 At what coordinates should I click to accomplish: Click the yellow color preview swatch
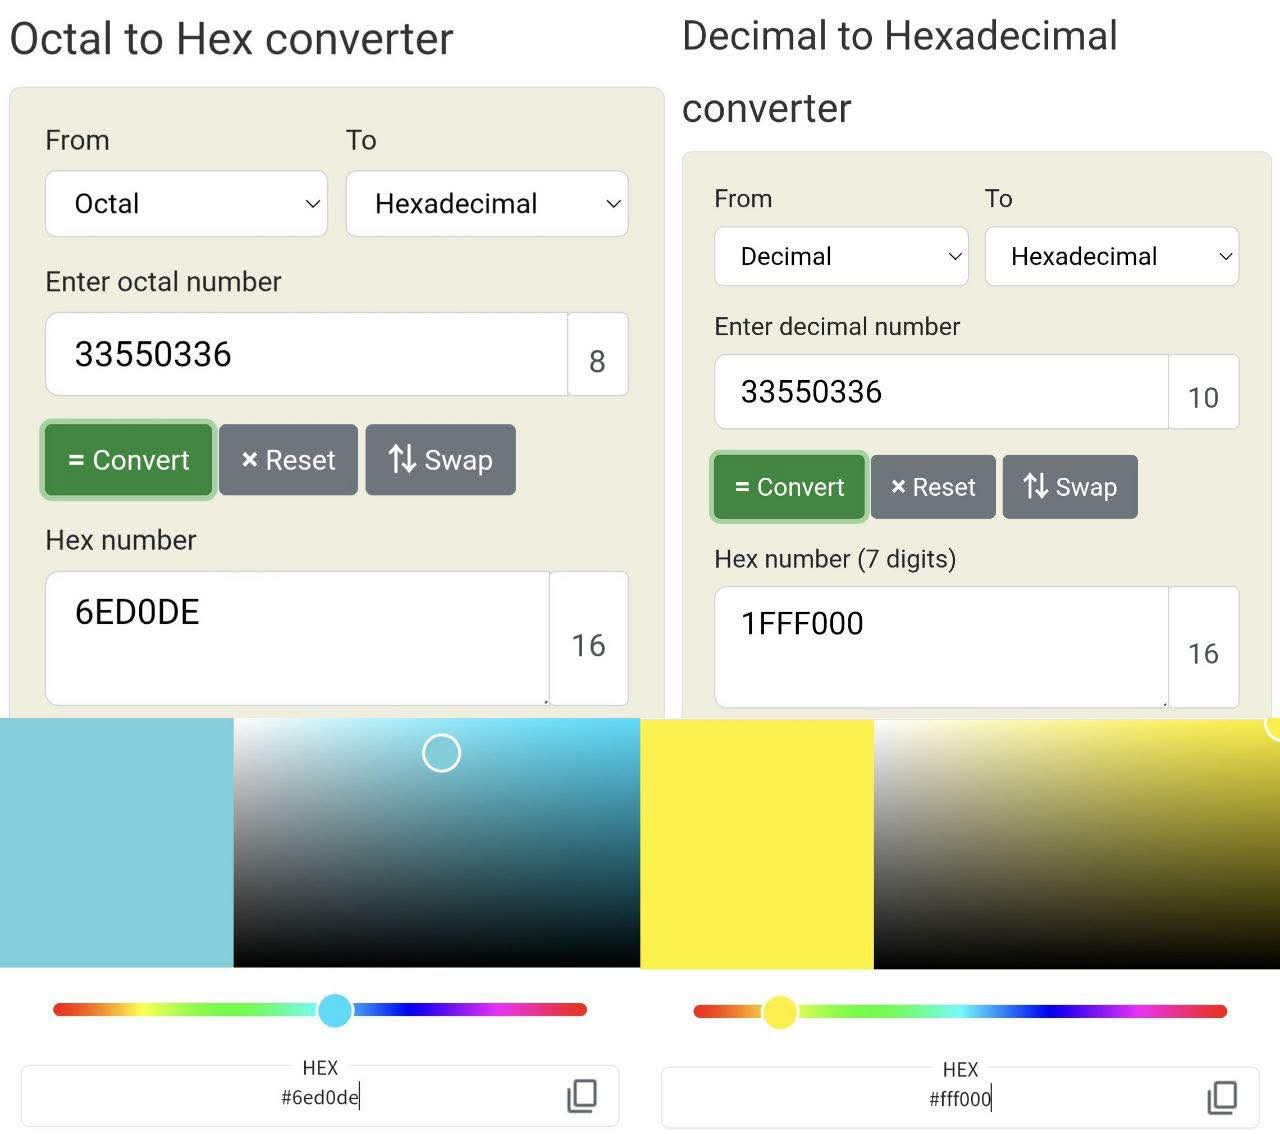pyautogui.click(x=757, y=844)
